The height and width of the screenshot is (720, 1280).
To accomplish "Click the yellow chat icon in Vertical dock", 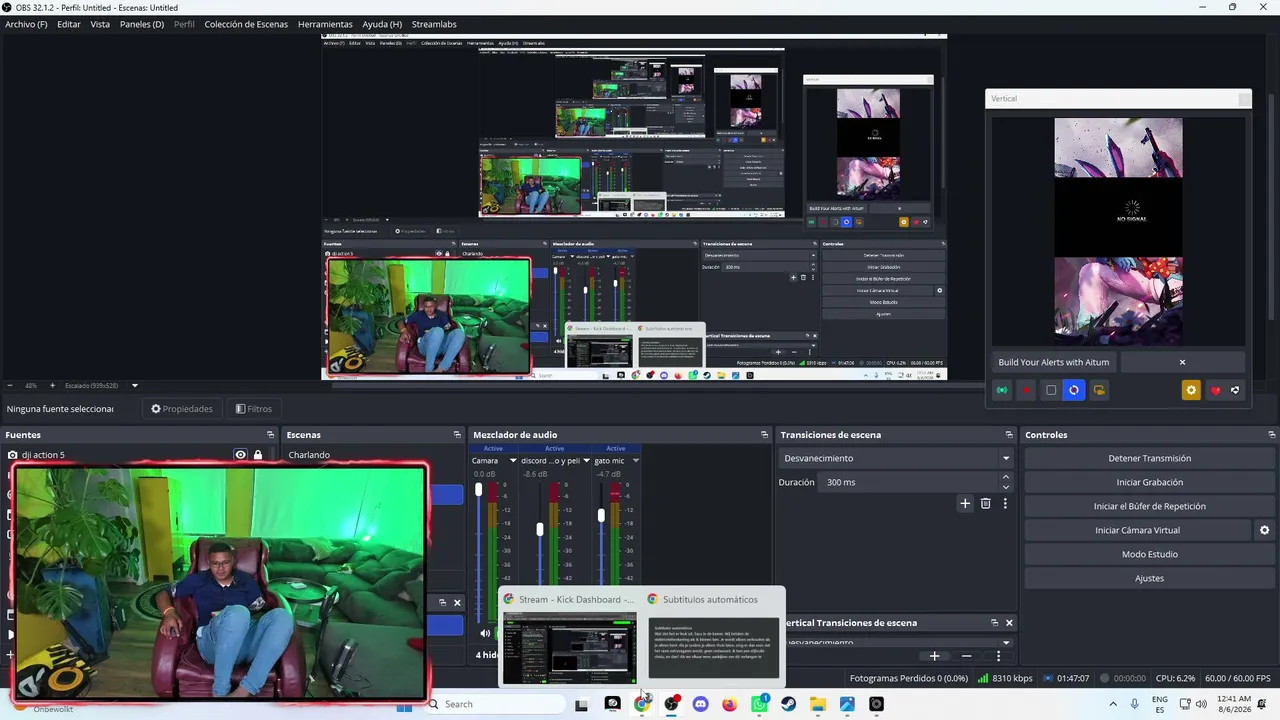I will 1099,390.
